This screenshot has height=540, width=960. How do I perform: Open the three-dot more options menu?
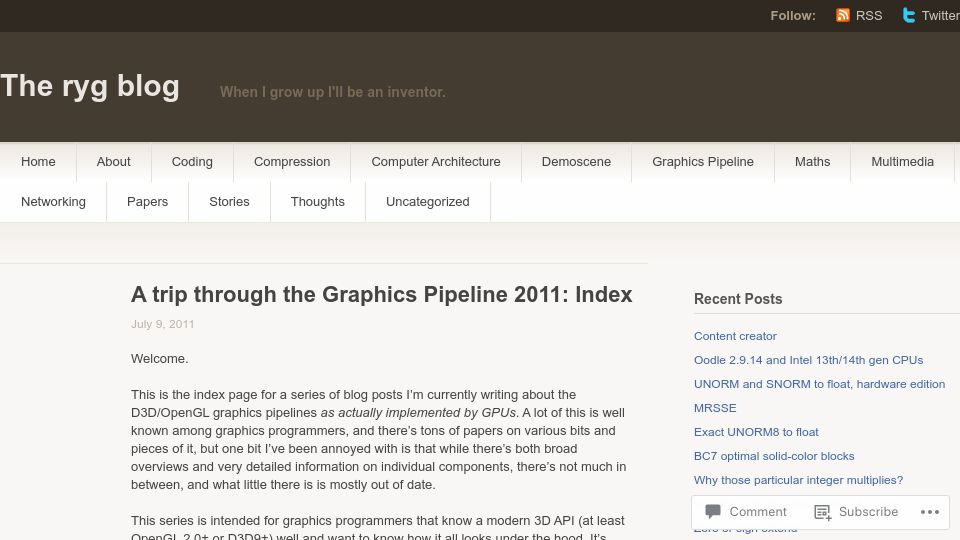coord(929,512)
